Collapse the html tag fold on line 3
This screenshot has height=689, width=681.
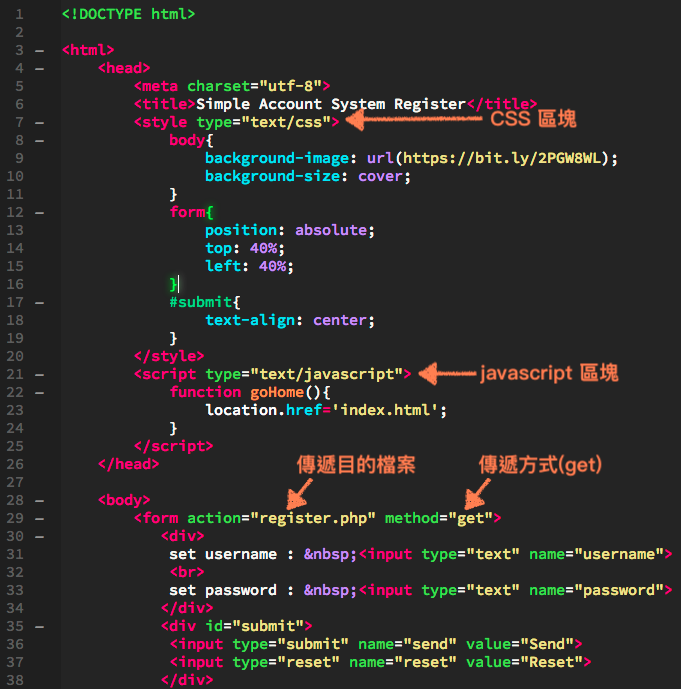coord(40,51)
